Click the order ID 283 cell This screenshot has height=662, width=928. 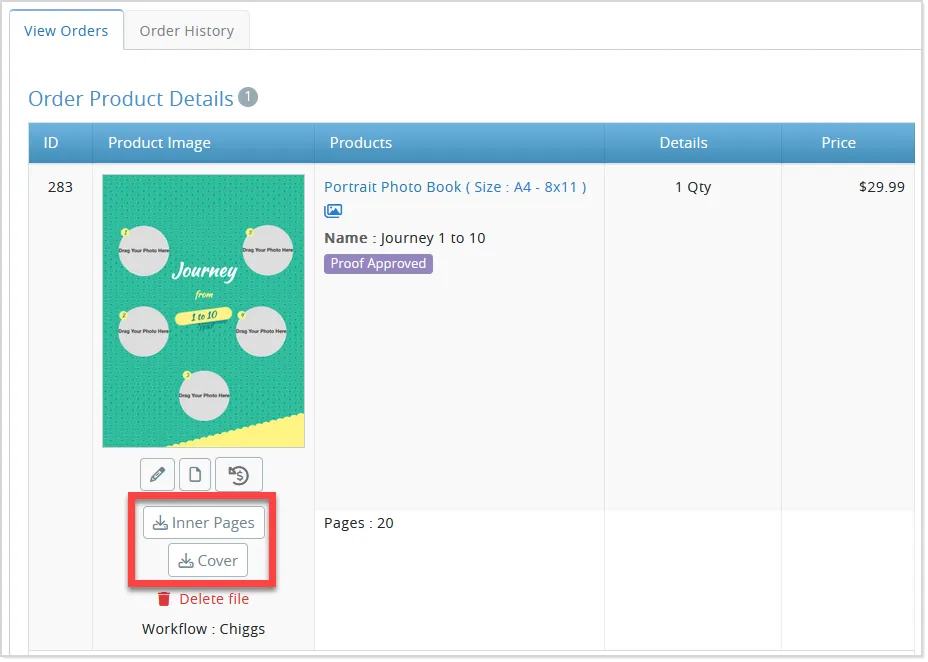60,188
